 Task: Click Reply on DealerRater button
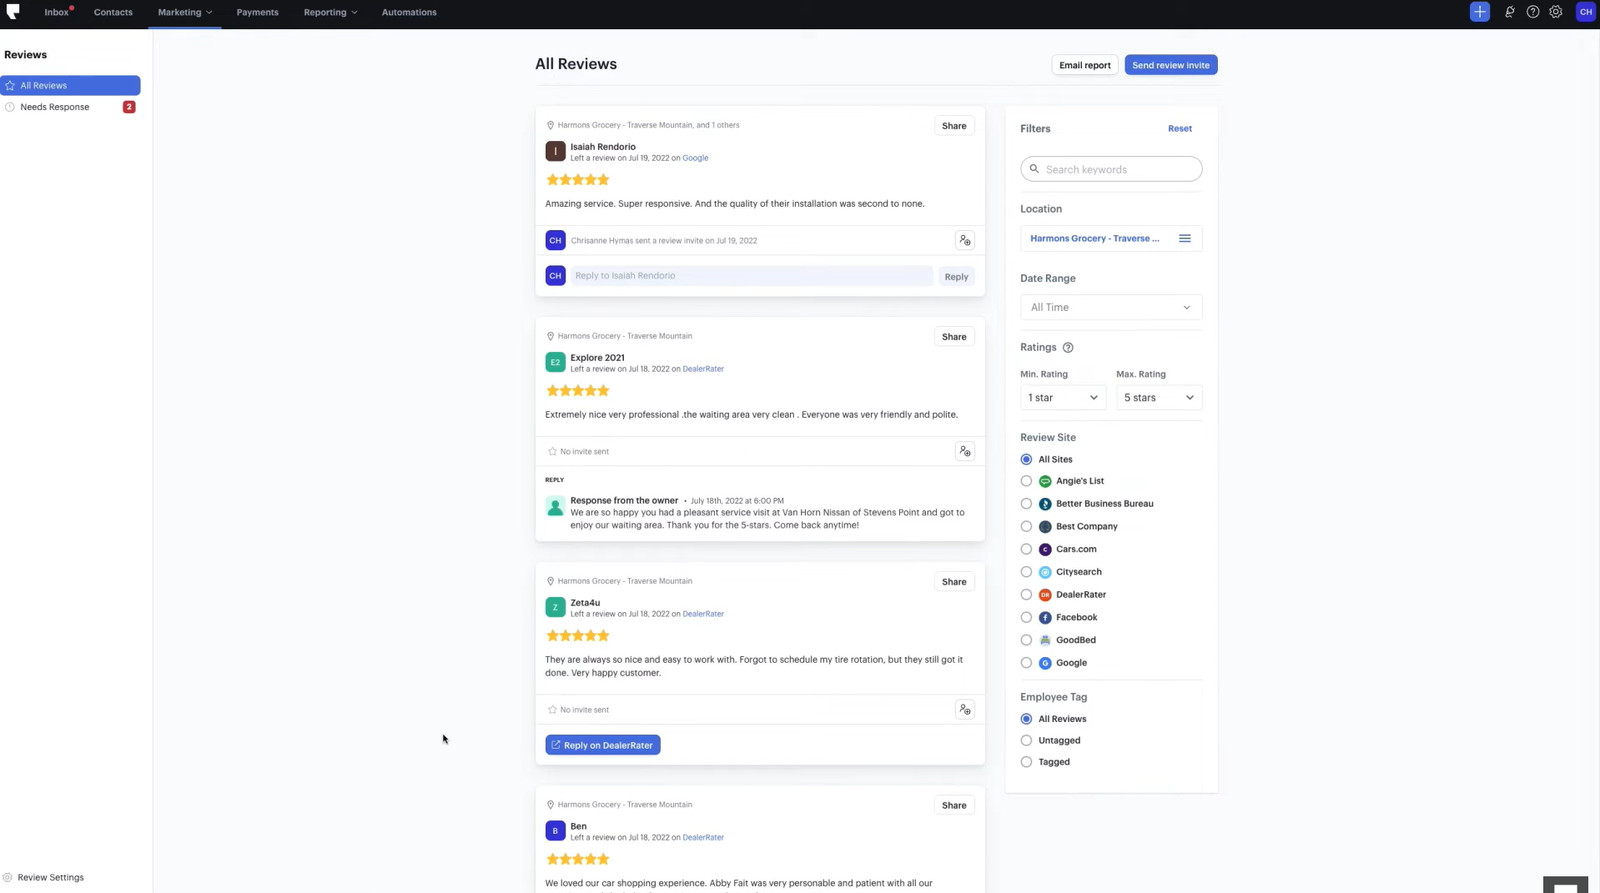603,745
